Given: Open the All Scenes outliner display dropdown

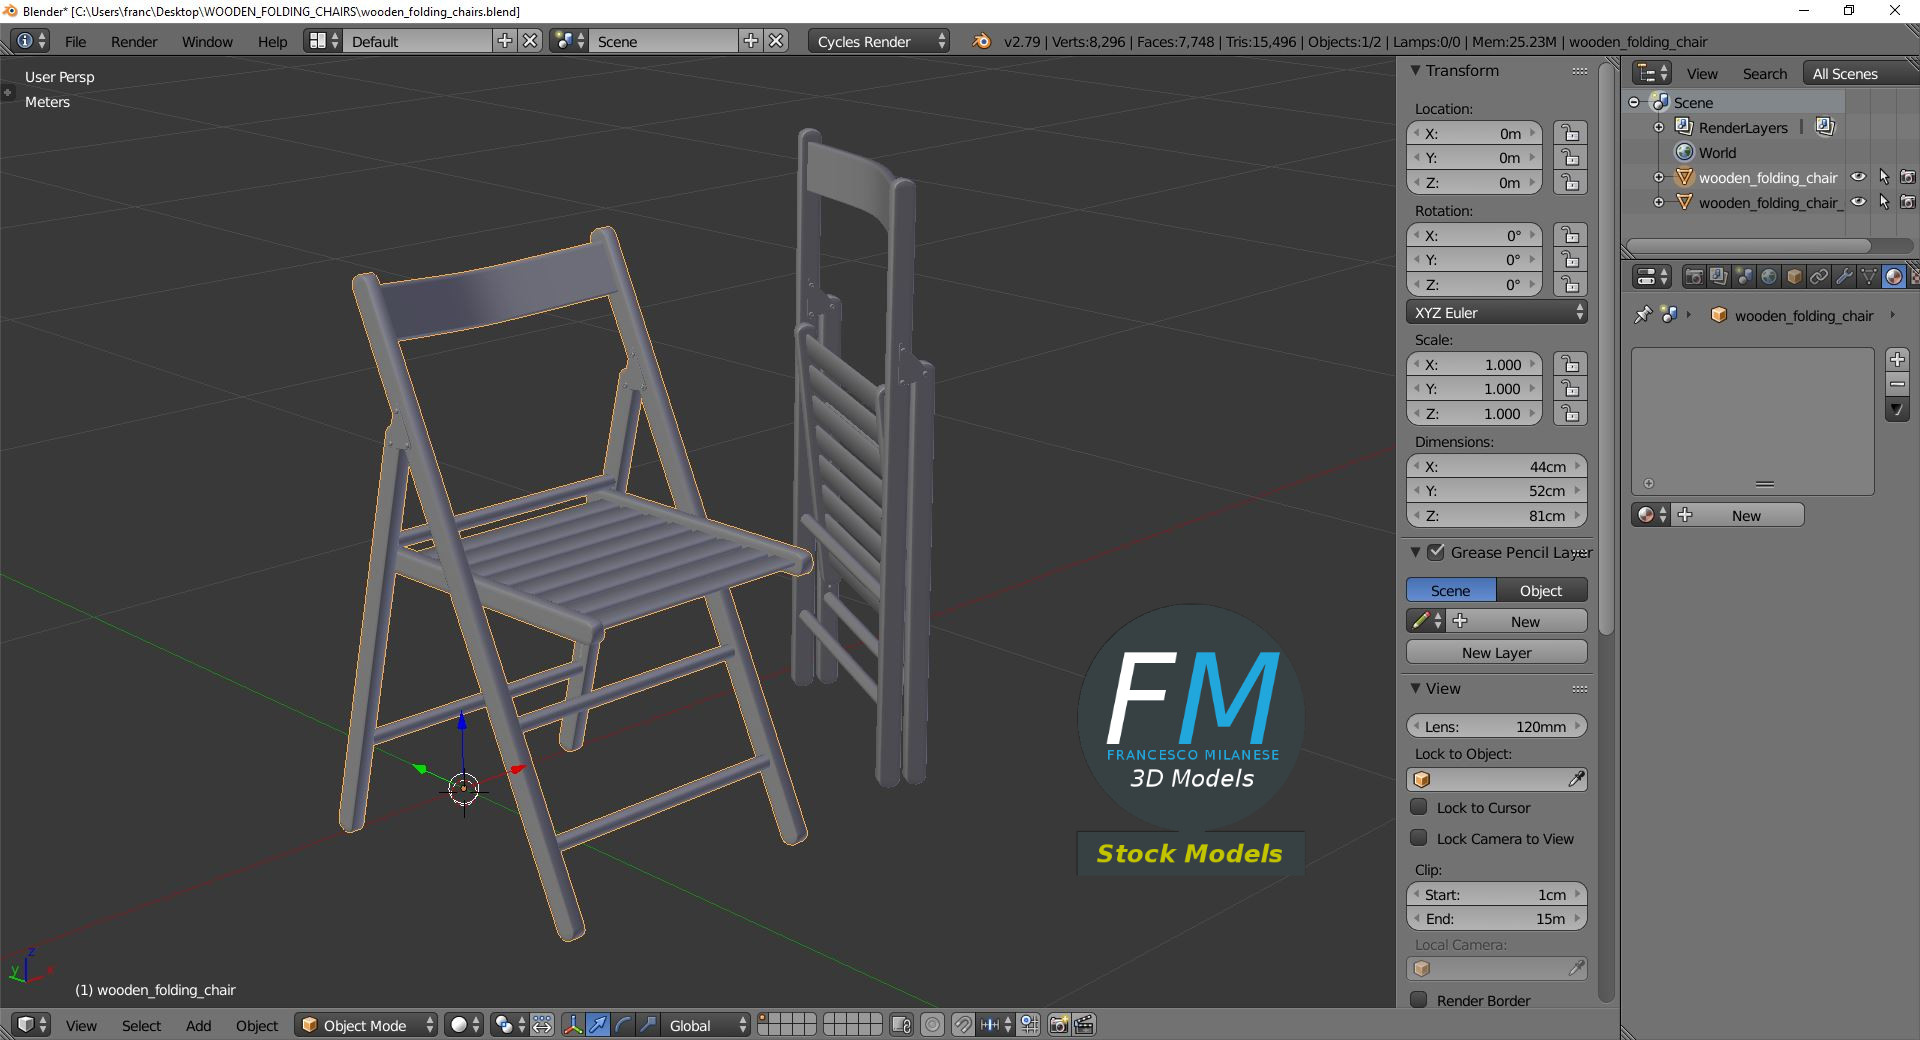Looking at the screenshot, I should [x=1862, y=73].
